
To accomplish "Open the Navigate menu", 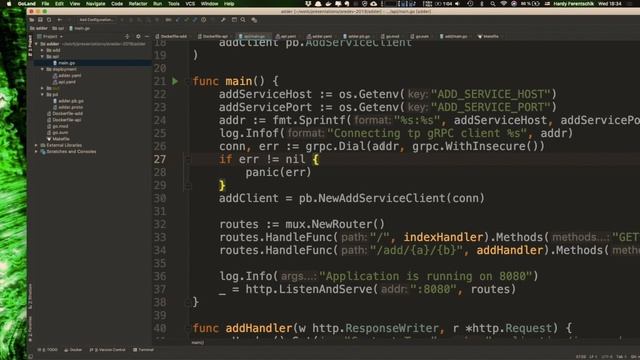I will tap(96, 4).
